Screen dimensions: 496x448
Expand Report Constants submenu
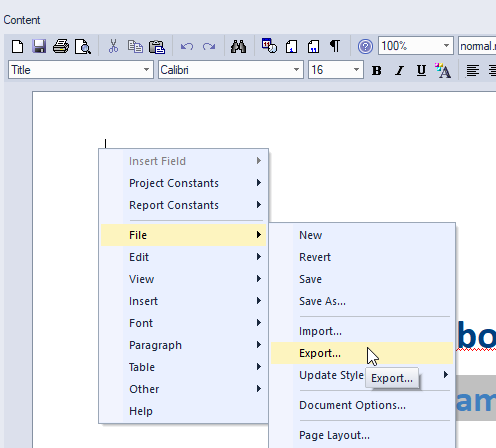pos(183,205)
